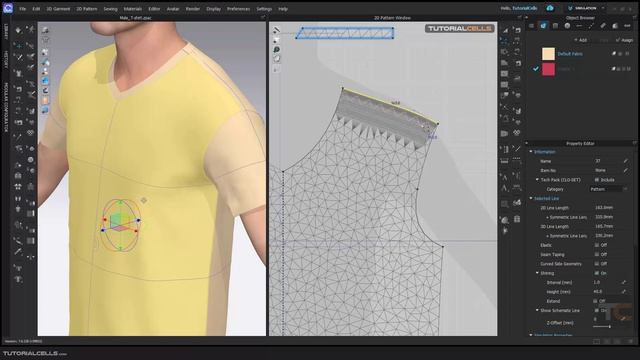Collapse the Property Editor panel arrow
Viewport: 640px width, 360px height.
(x=526, y=143)
